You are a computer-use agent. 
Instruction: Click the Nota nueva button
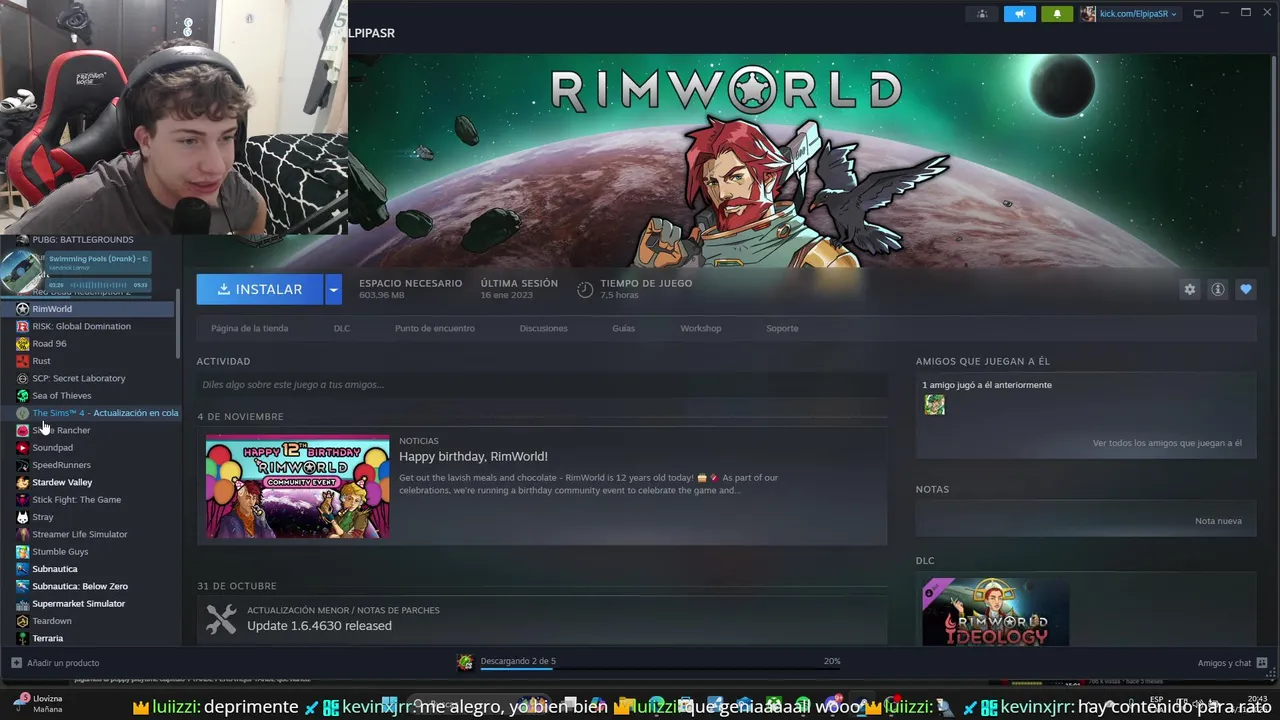[1218, 521]
